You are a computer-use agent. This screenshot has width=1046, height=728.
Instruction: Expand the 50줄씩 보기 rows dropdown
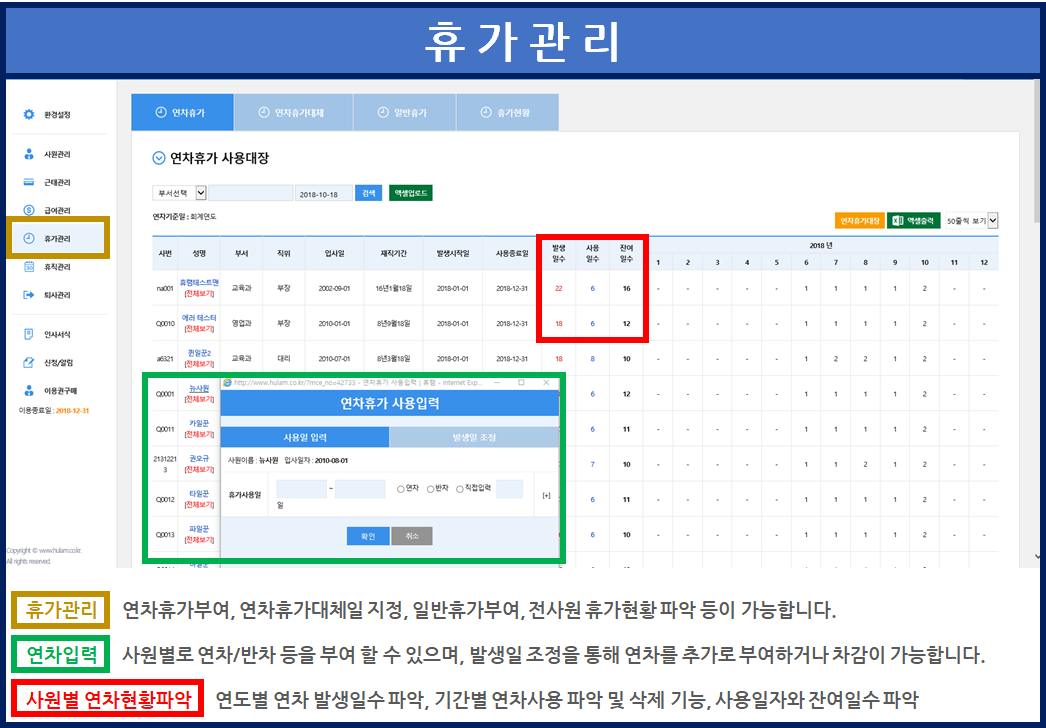993,220
